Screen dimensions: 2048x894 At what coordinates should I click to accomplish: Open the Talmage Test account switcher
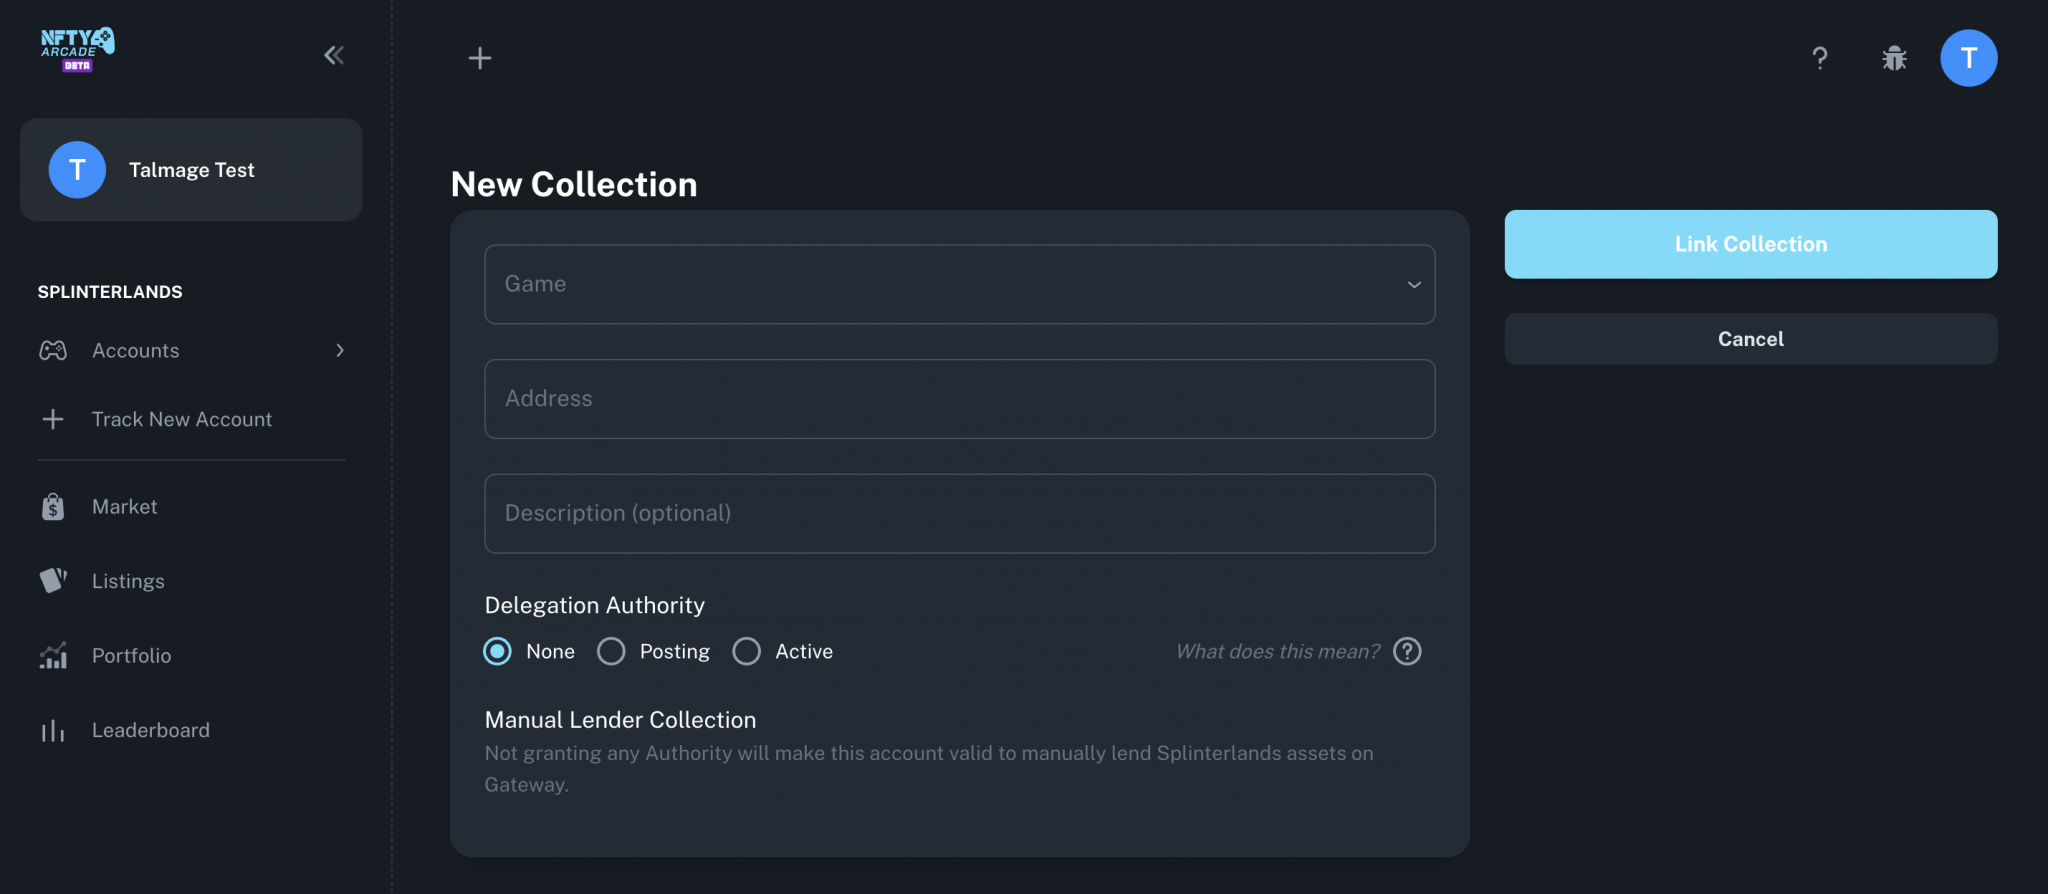[x=191, y=170]
